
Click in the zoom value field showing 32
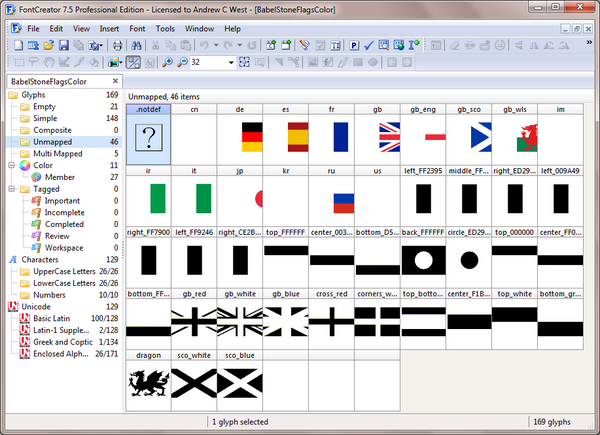(209, 62)
